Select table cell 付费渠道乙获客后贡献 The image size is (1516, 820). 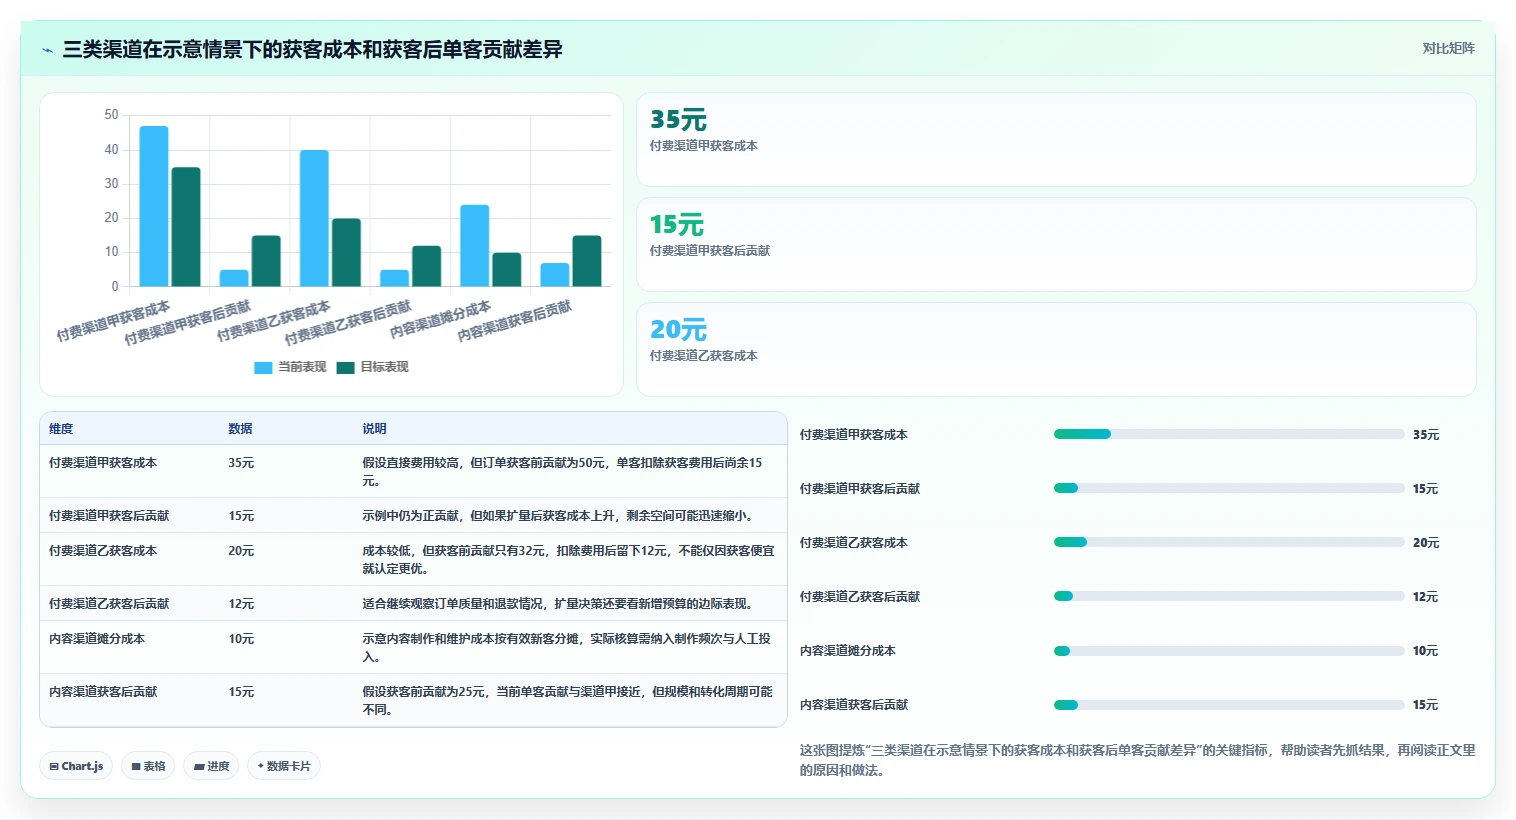(x=109, y=604)
